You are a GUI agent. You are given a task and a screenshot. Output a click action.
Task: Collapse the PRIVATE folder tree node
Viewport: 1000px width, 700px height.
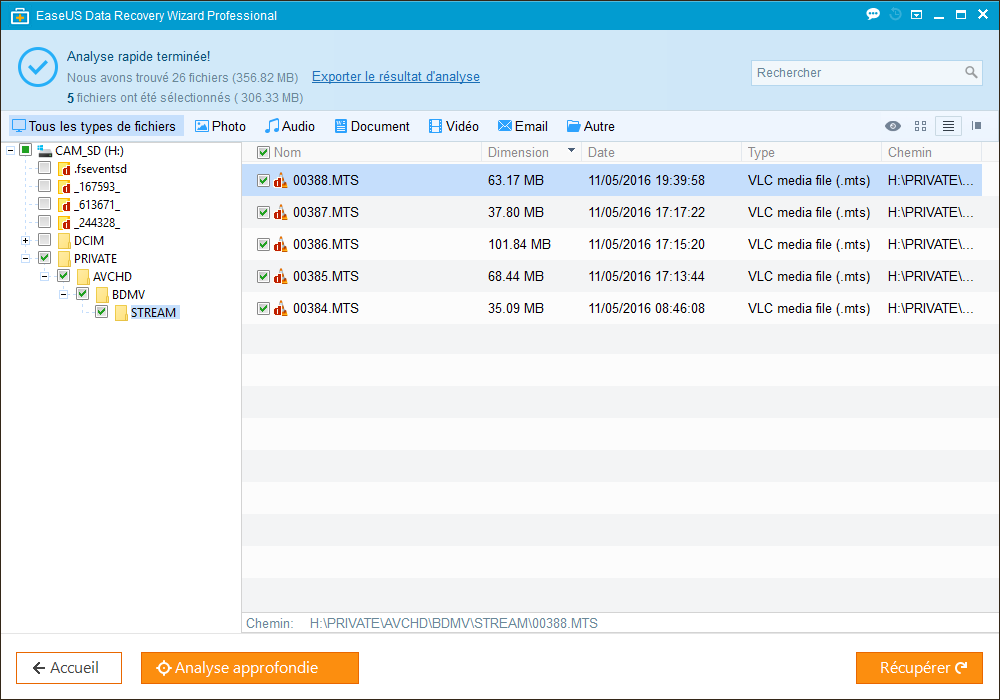[25, 259]
